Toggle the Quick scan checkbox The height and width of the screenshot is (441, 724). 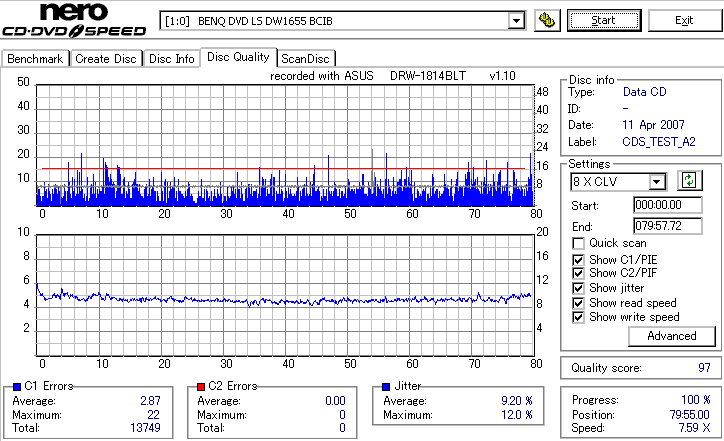tap(578, 243)
